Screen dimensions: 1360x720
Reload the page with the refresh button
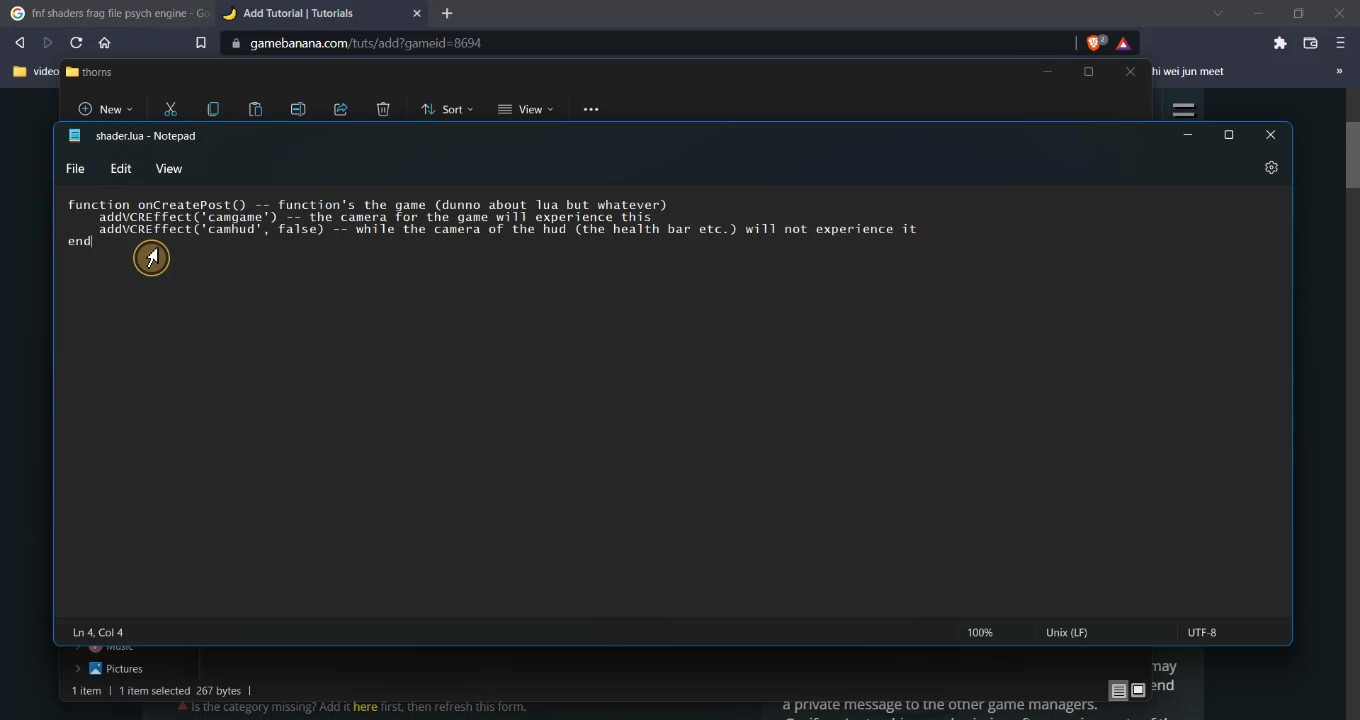pyautogui.click(x=75, y=42)
